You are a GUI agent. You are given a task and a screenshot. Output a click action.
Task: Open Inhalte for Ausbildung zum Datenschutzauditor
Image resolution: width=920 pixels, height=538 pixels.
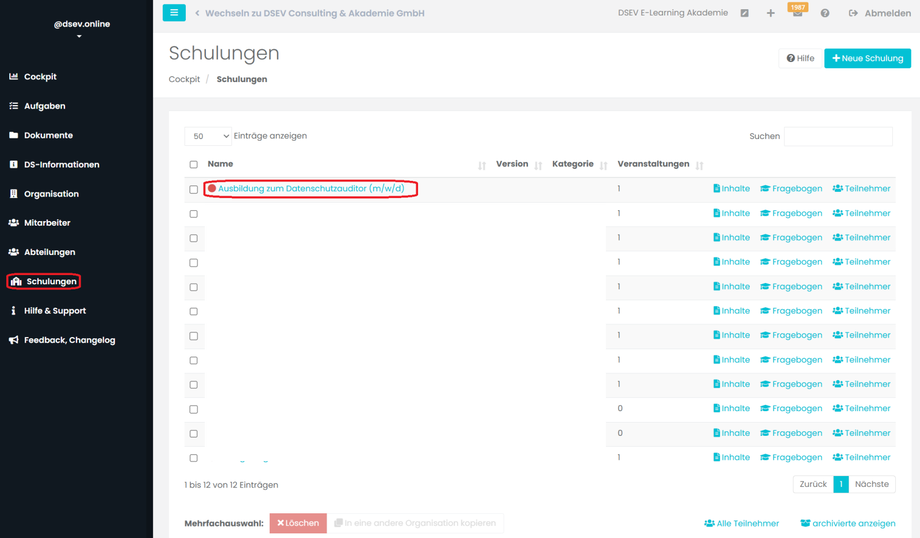732,188
